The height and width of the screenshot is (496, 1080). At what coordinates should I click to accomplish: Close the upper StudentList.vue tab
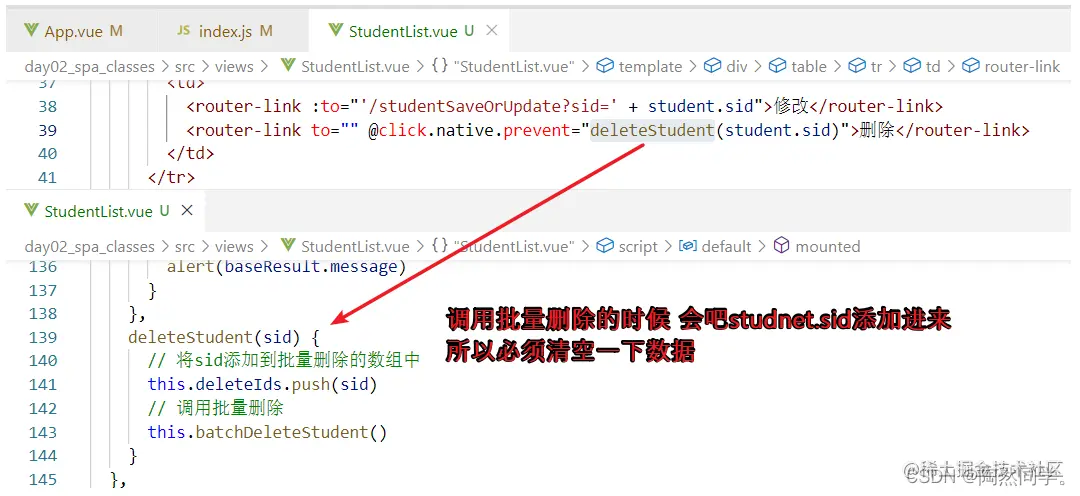(491, 30)
